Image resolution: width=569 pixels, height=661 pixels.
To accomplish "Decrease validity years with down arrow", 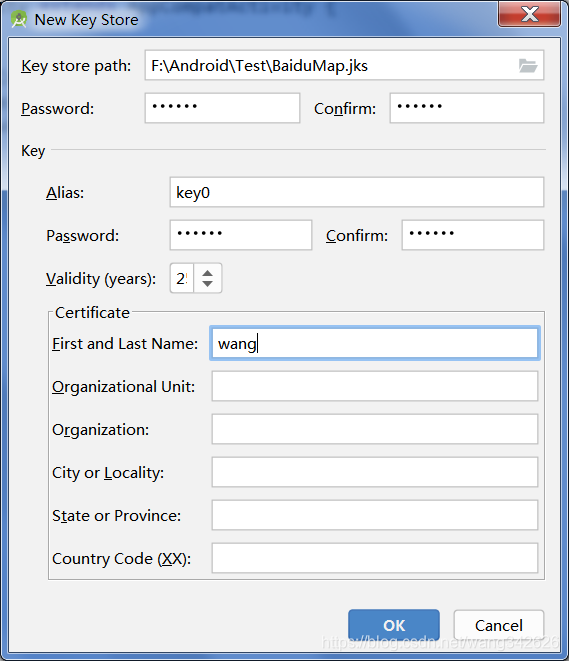I will pos(207,284).
